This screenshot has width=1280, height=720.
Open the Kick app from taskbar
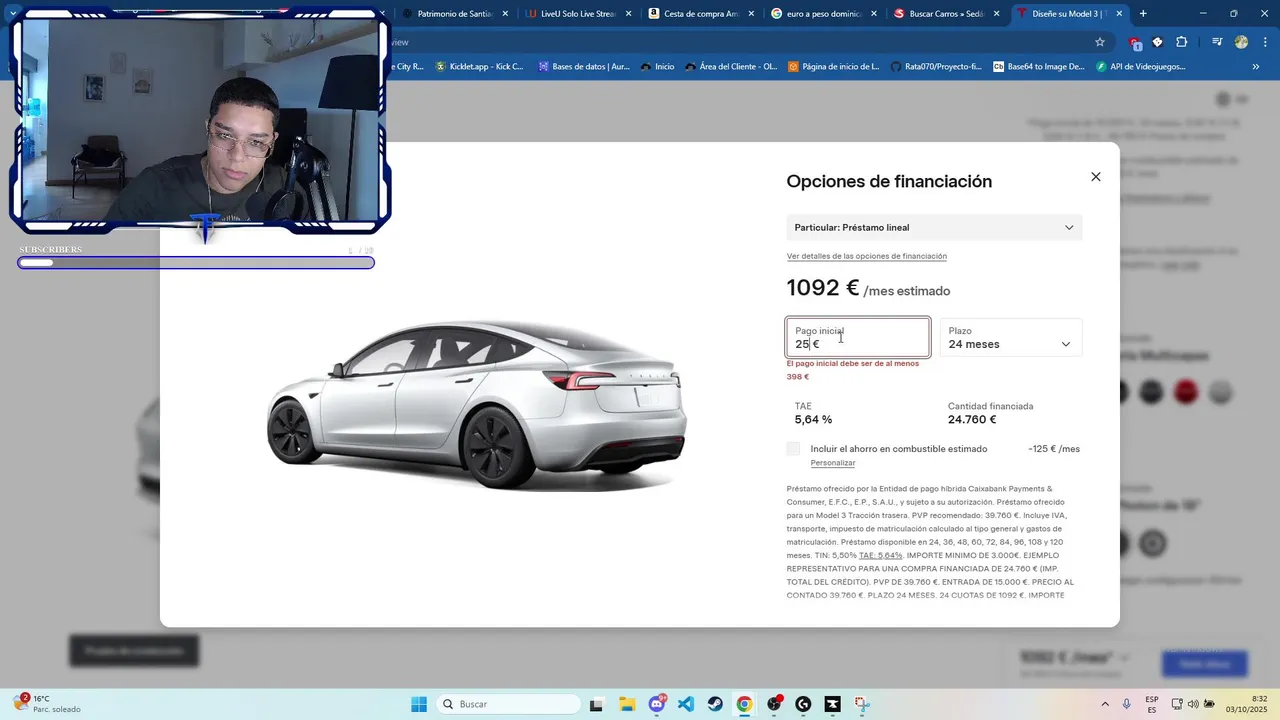832,704
